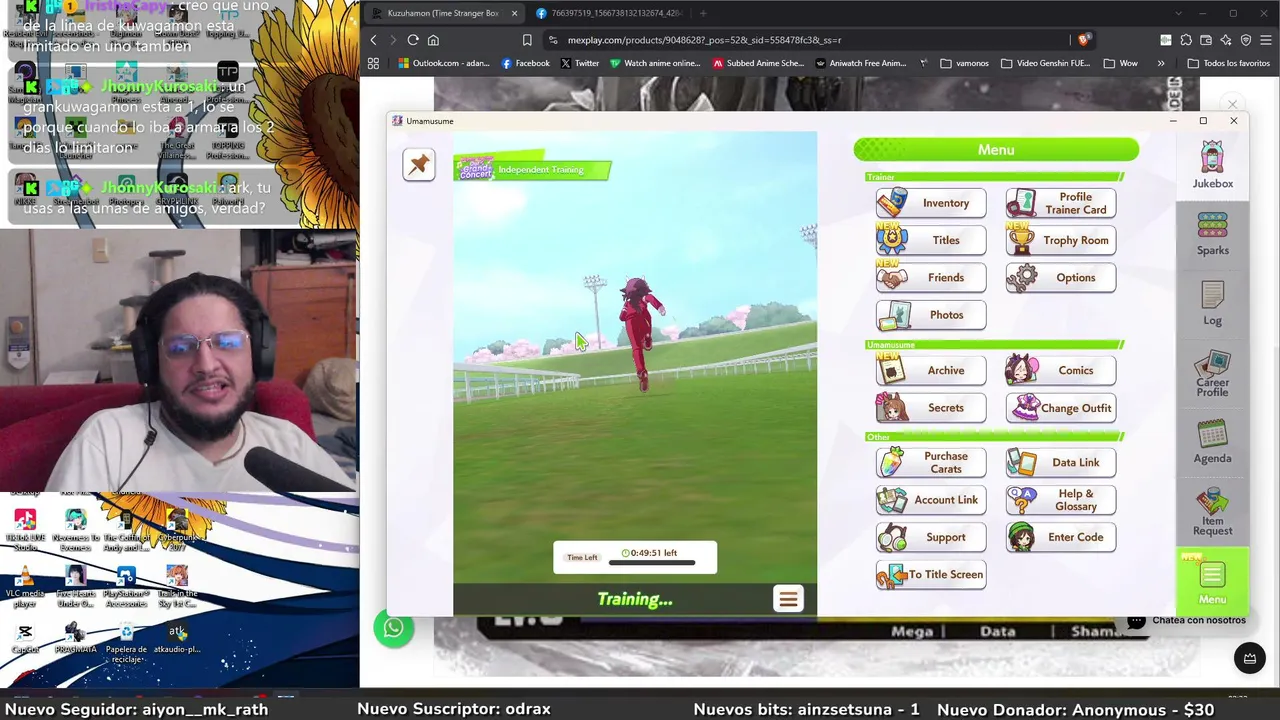Open the Inventory menu button
The width and height of the screenshot is (1280, 720).
click(931, 203)
